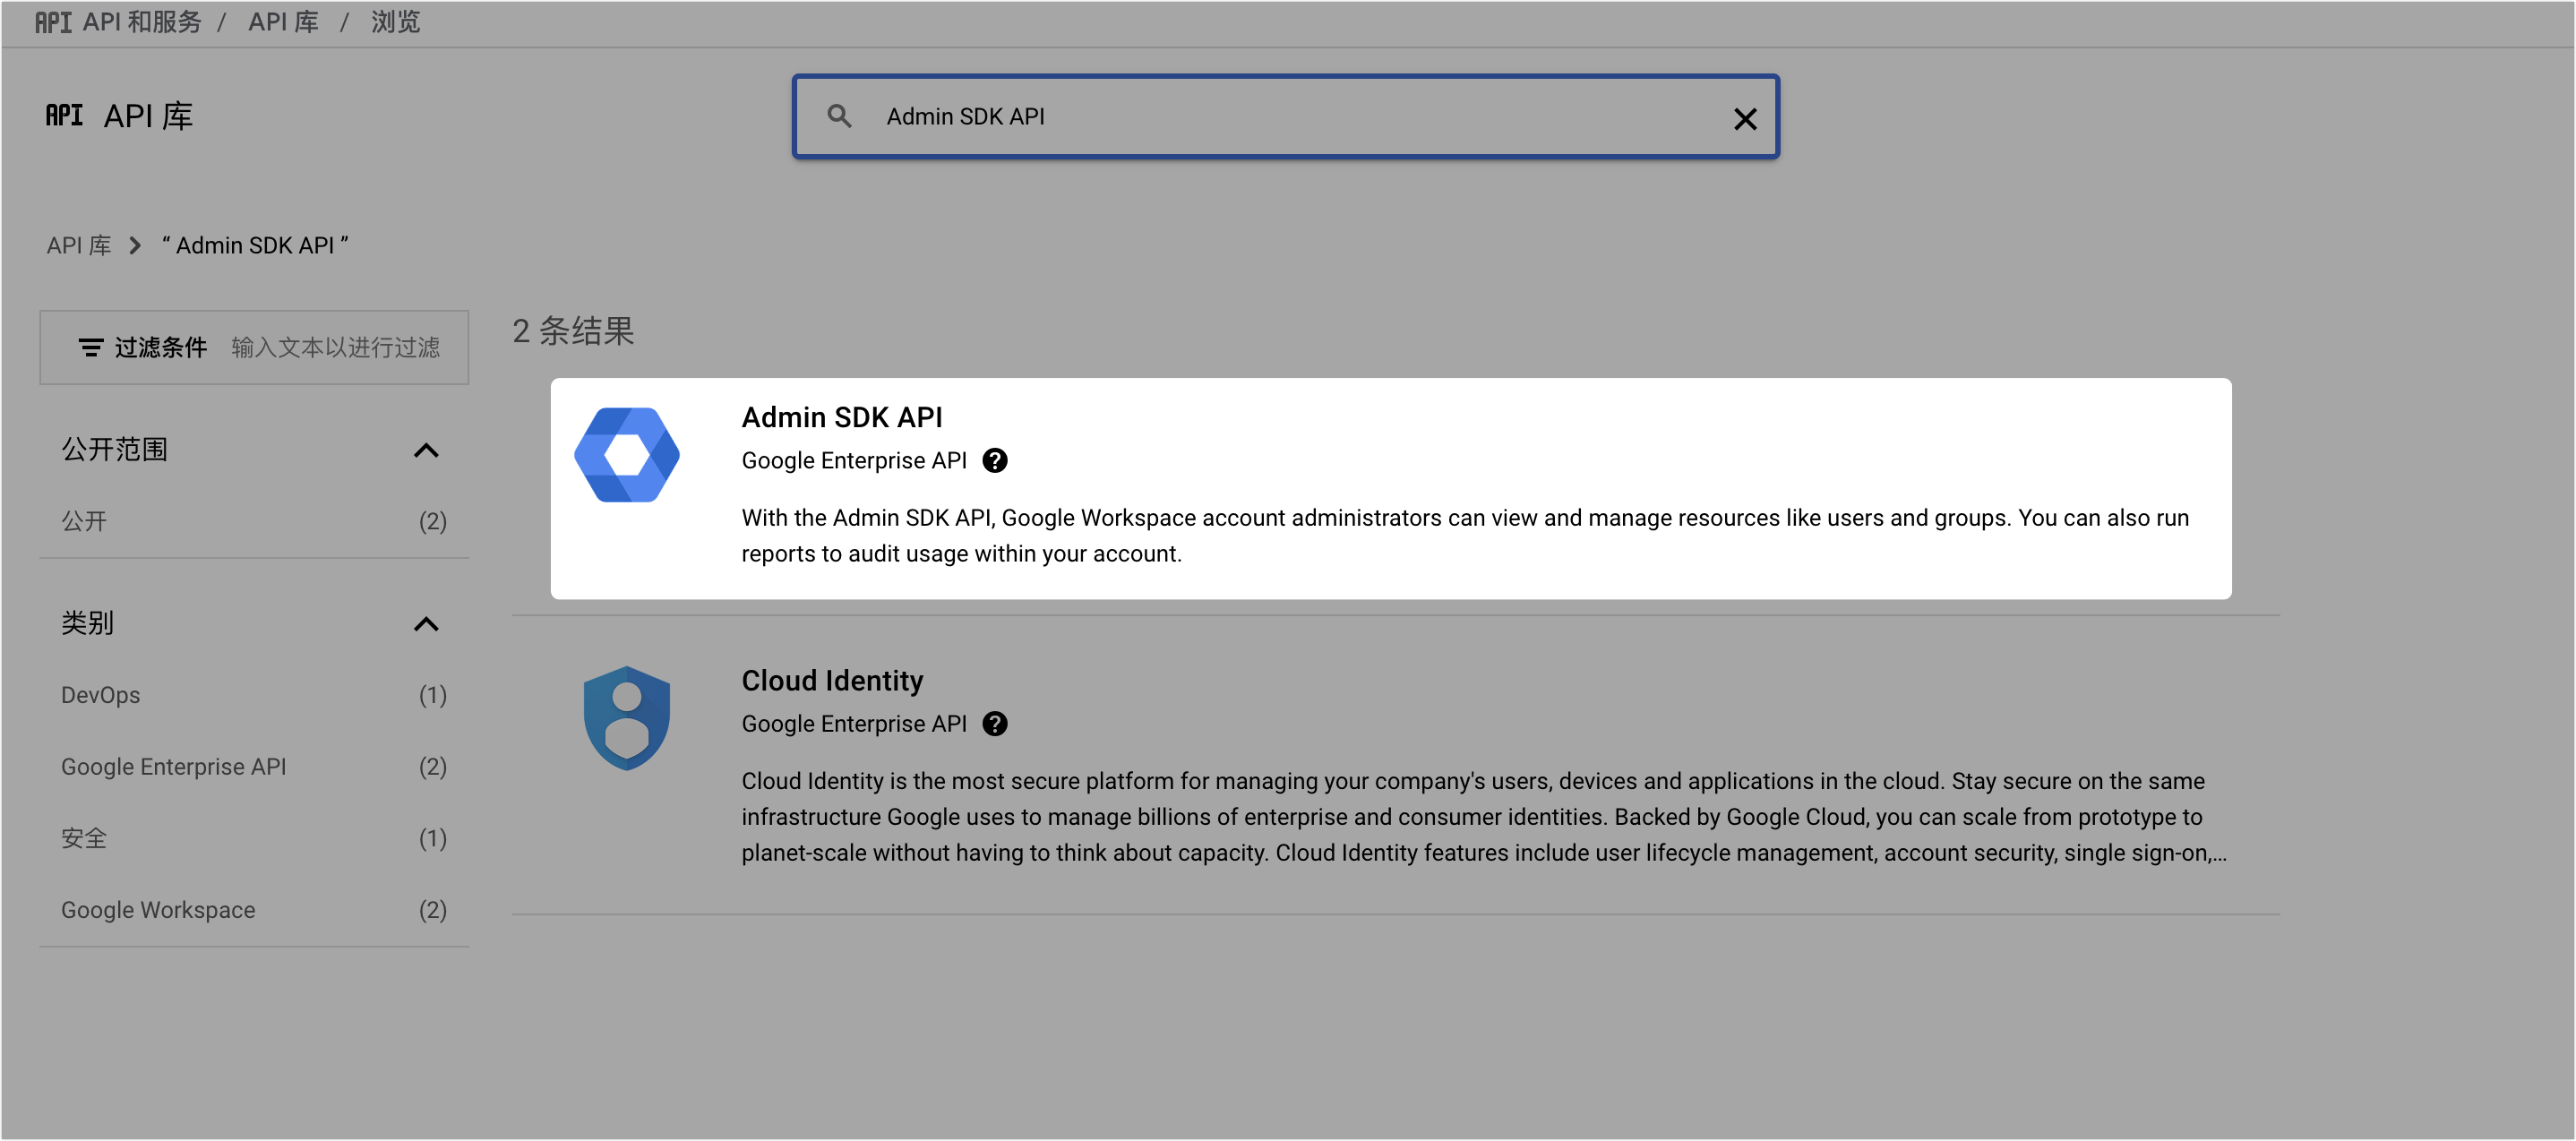Click the 过滤条件 label

(161, 347)
